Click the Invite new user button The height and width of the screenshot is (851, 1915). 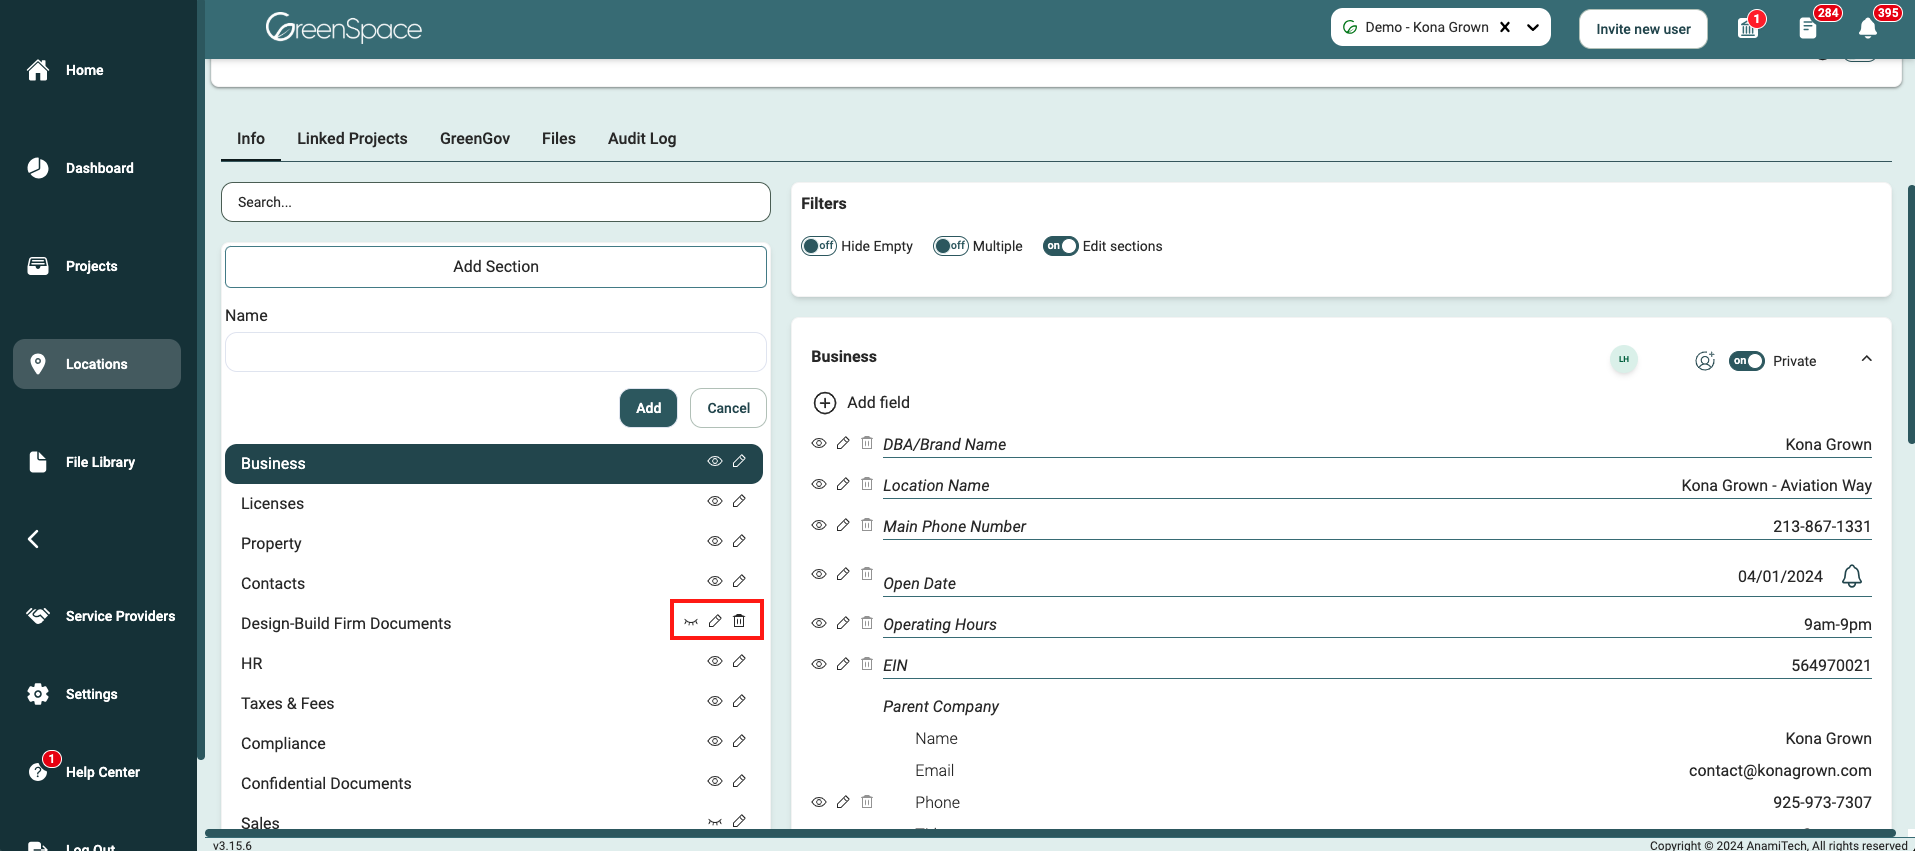click(1643, 29)
